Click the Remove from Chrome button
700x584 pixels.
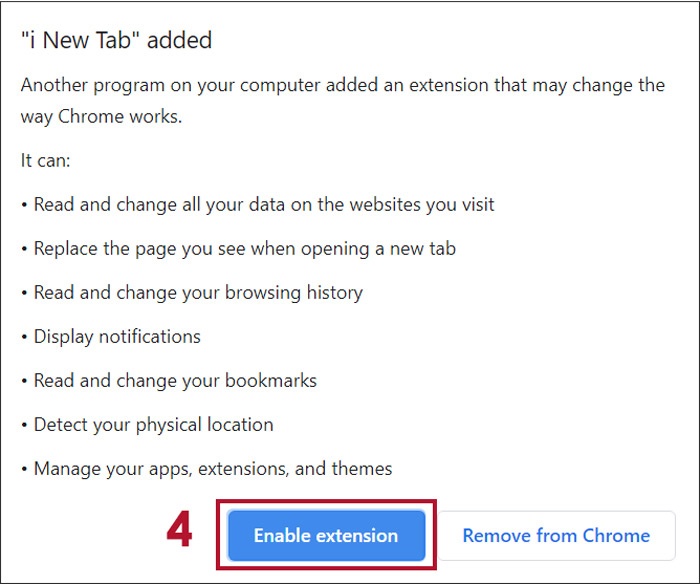tap(556, 536)
